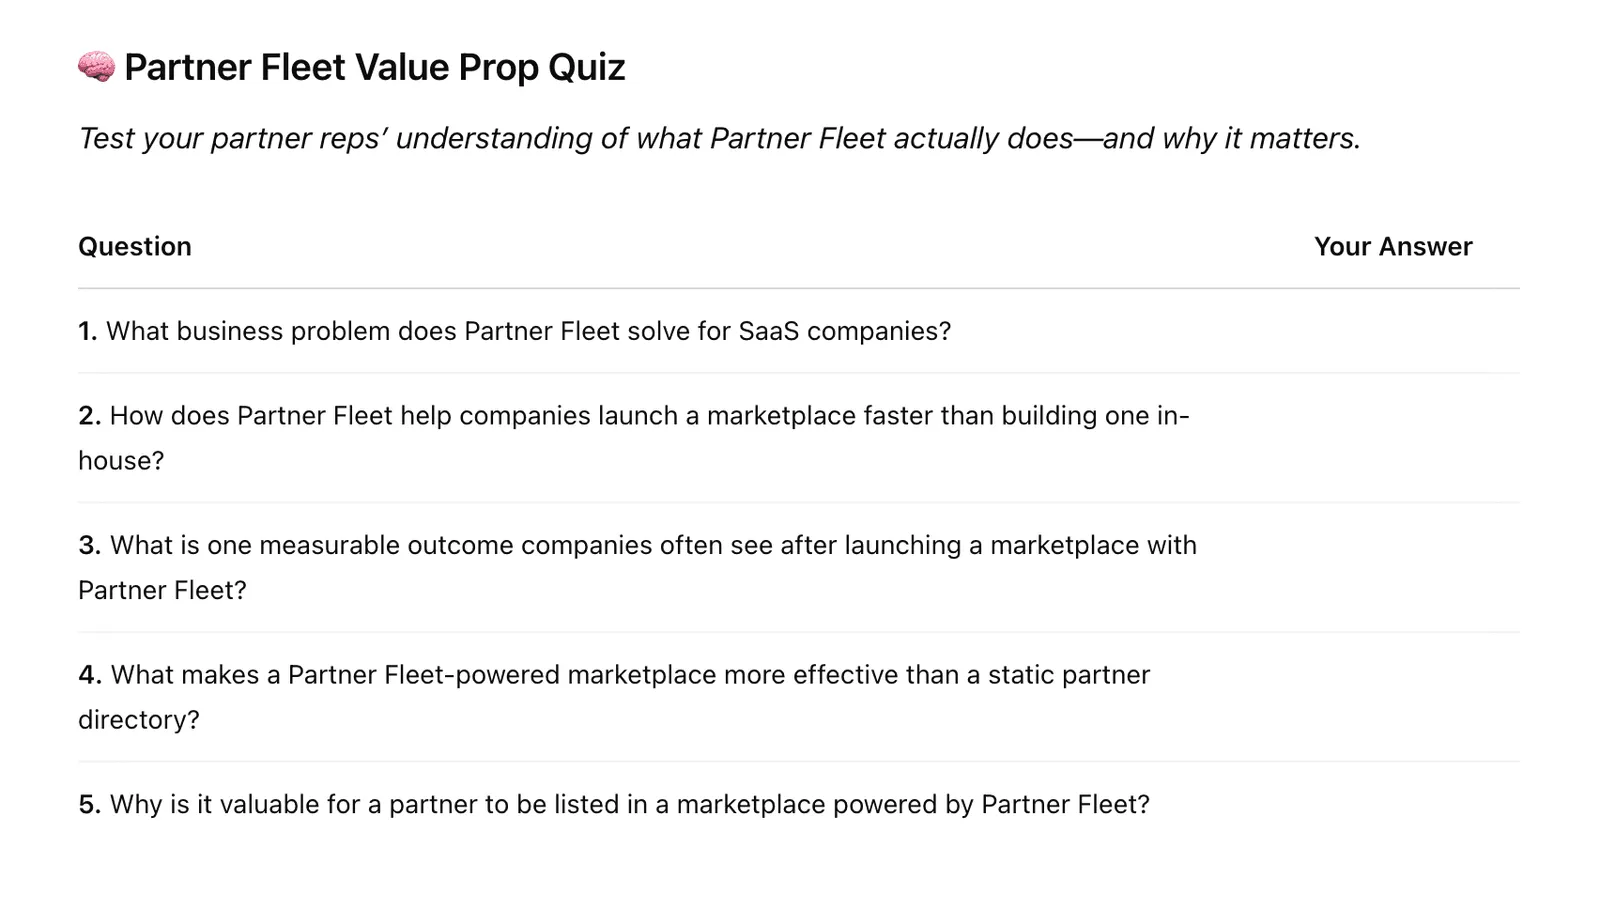
Task: Click the bold number 5. label
Action: pos(90,805)
